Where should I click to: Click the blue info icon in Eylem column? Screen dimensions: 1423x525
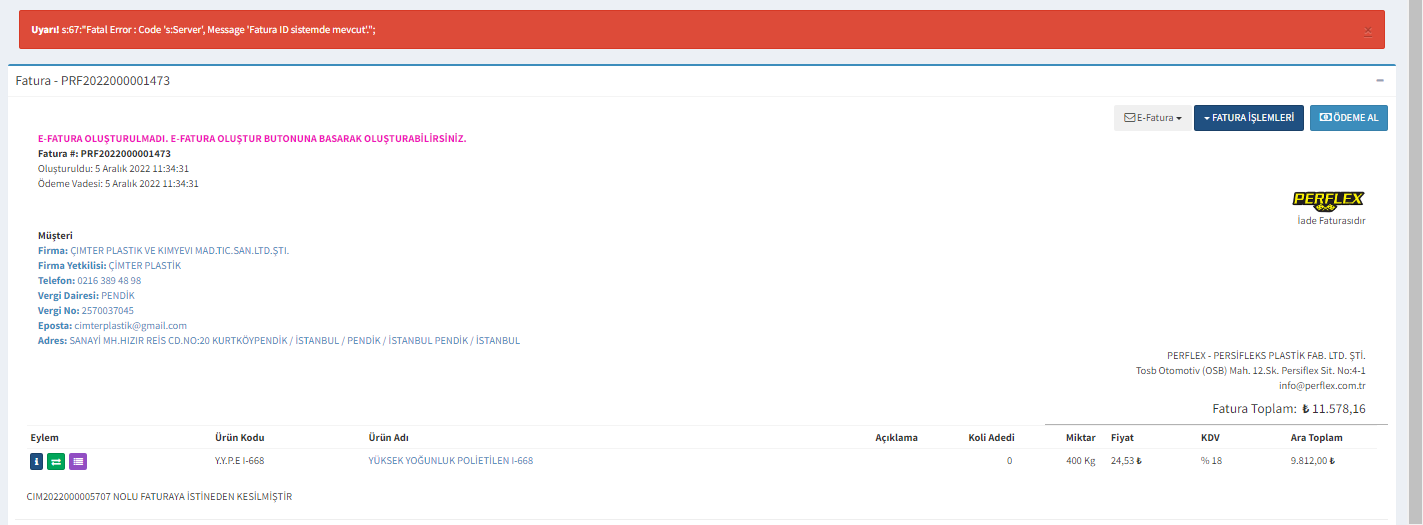pos(37,461)
